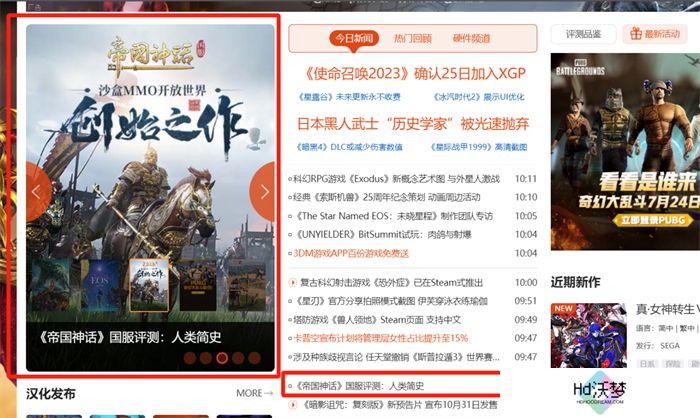Open the 真·女神转生 game cover thumbnail
Screen dimensions: 700x418
tap(588, 336)
